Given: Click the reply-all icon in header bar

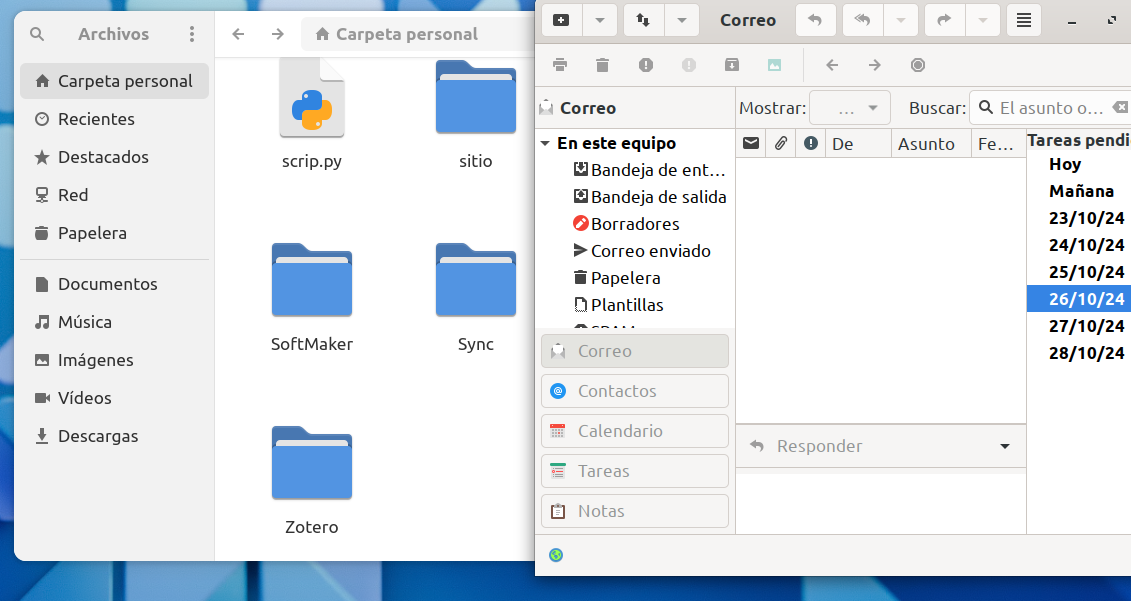Looking at the screenshot, I should pos(862,20).
